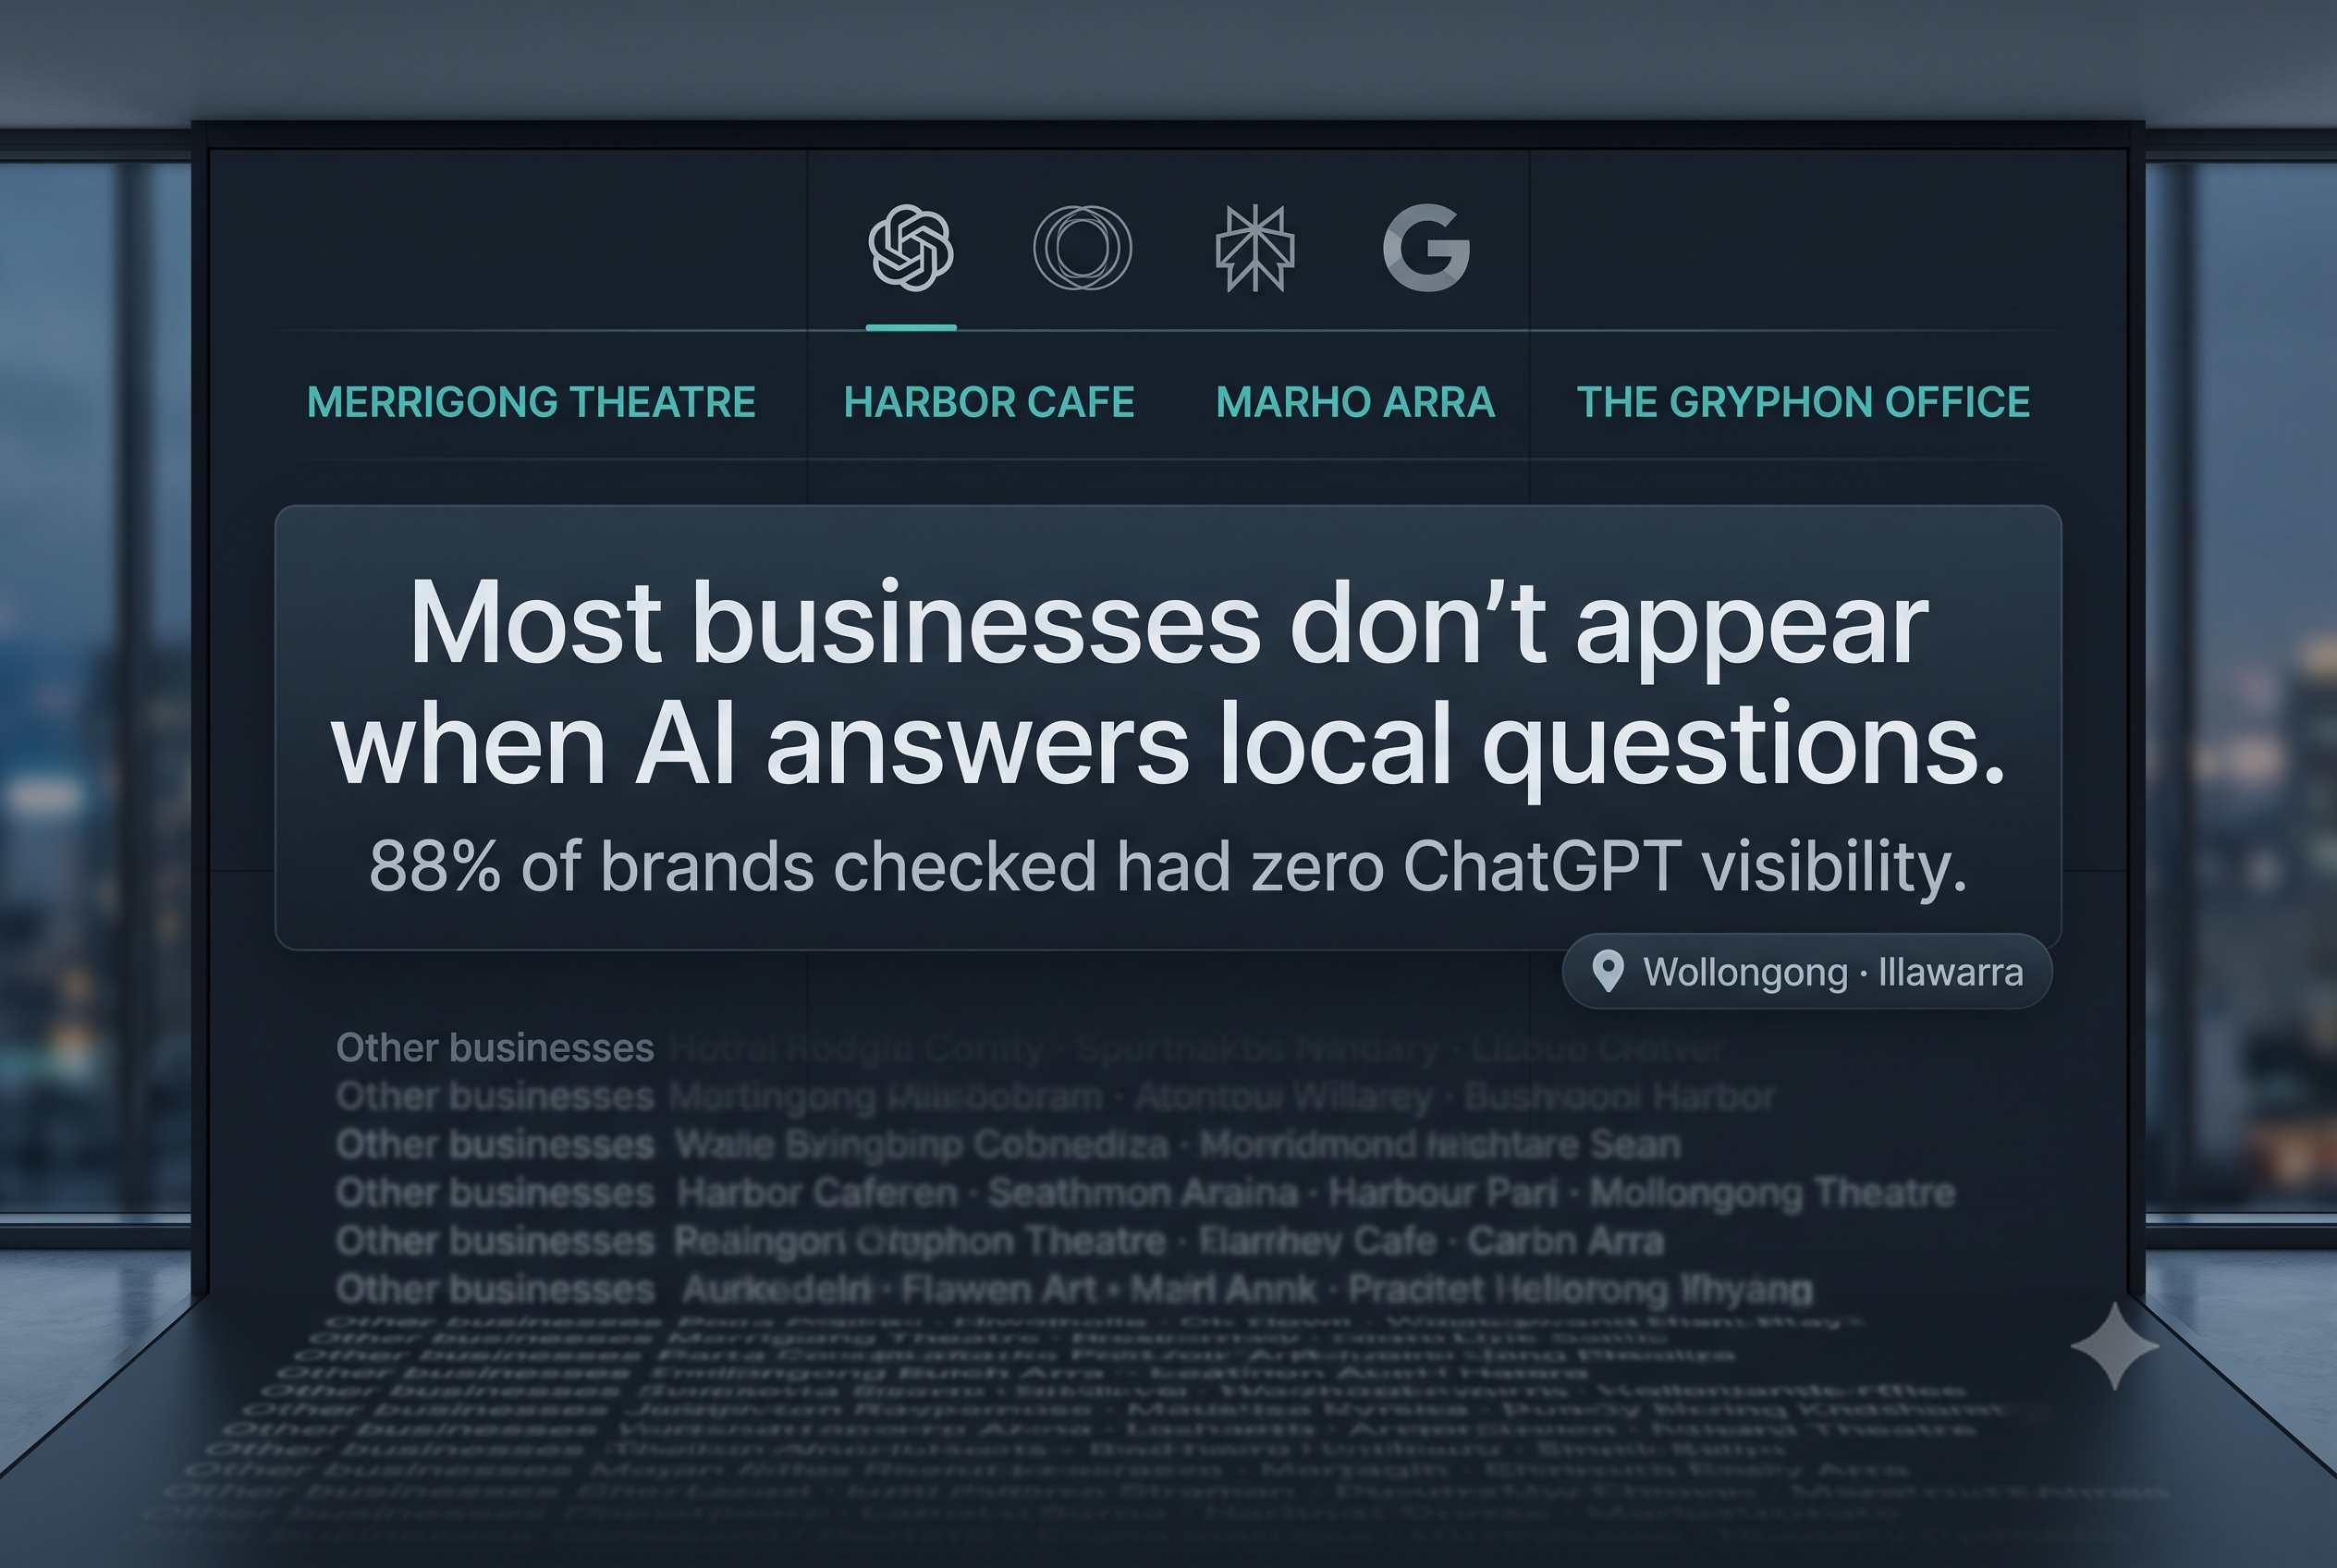
Task: Click 'Elarrhev Cafe' in the businesses list
Action: click(x=1317, y=1241)
